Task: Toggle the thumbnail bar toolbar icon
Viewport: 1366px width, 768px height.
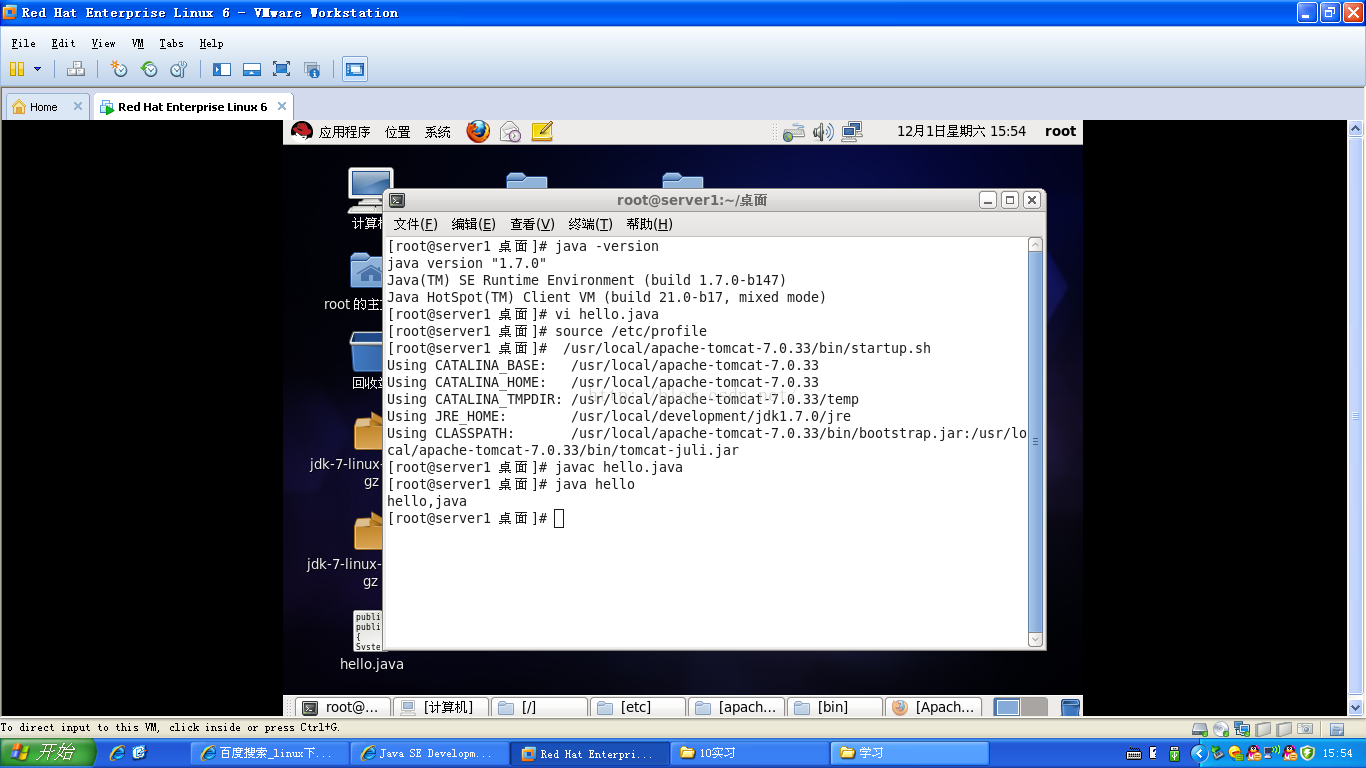Action: [252, 69]
